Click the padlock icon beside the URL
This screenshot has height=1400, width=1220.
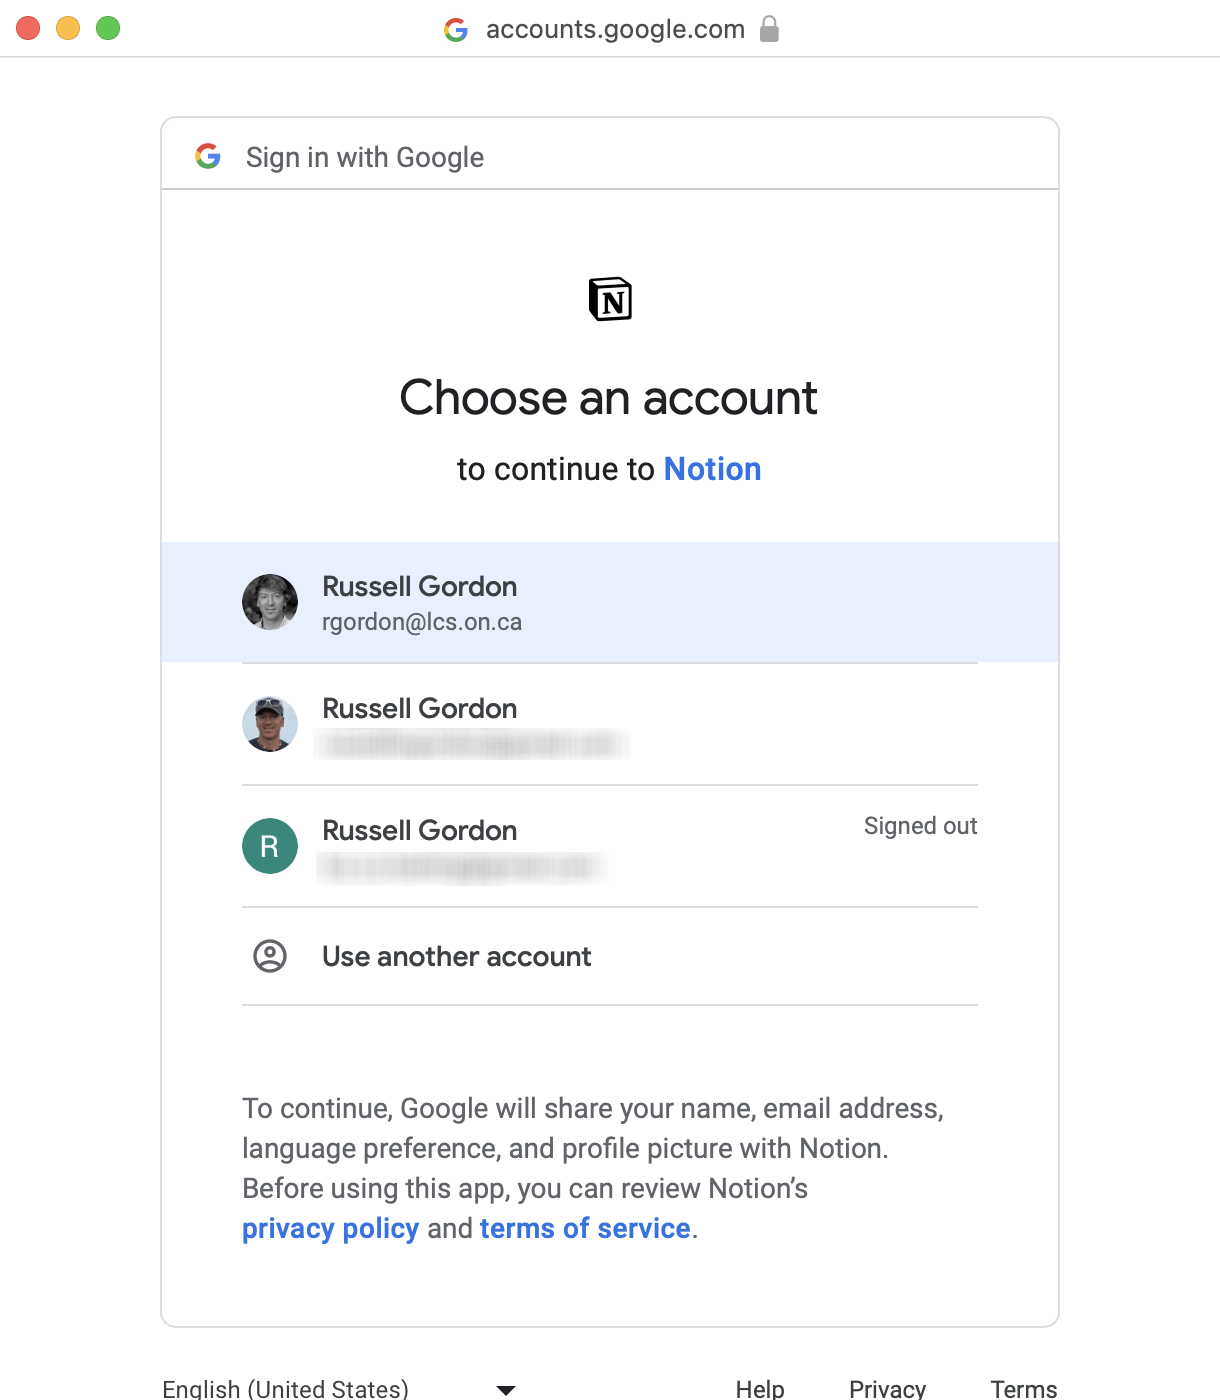click(769, 29)
